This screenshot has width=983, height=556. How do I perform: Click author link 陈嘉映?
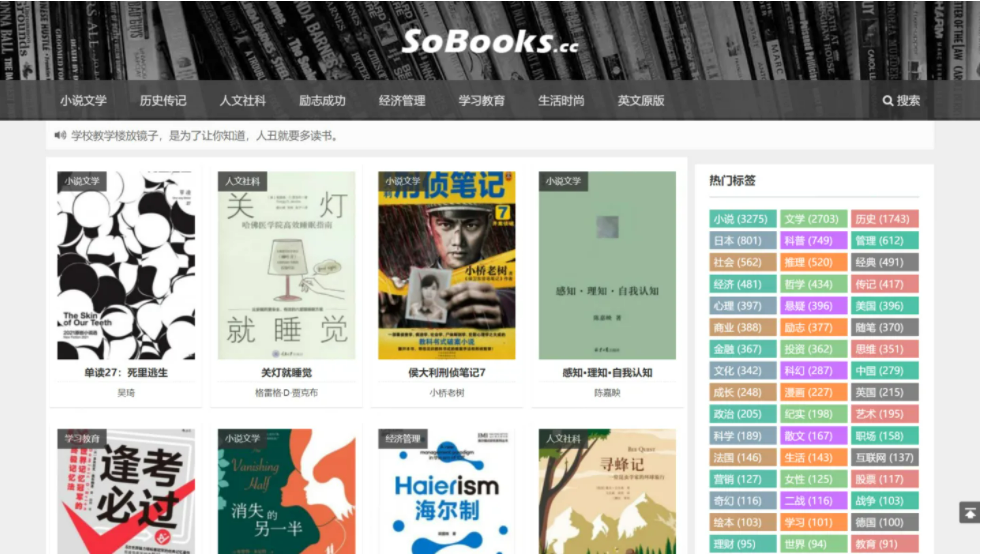click(x=607, y=393)
